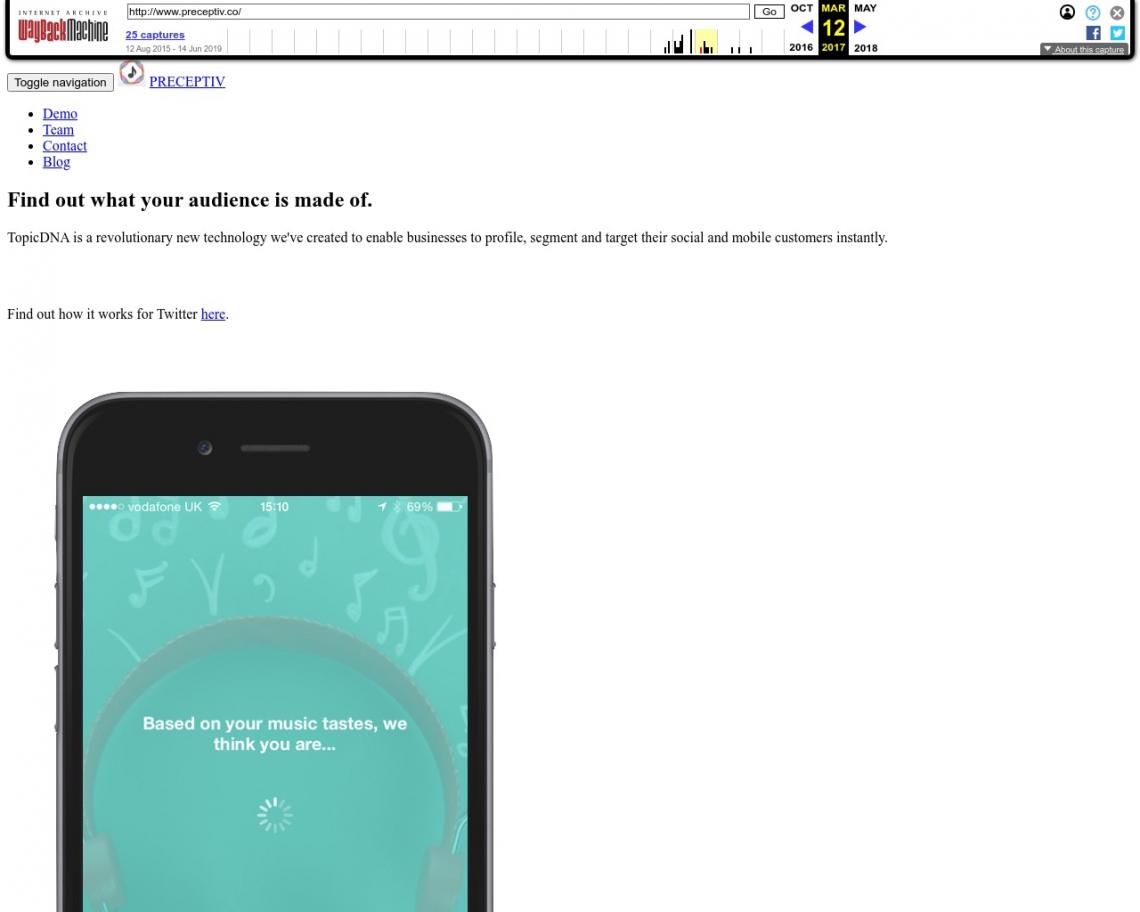Click the Go button

pyautogui.click(x=769, y=12)
